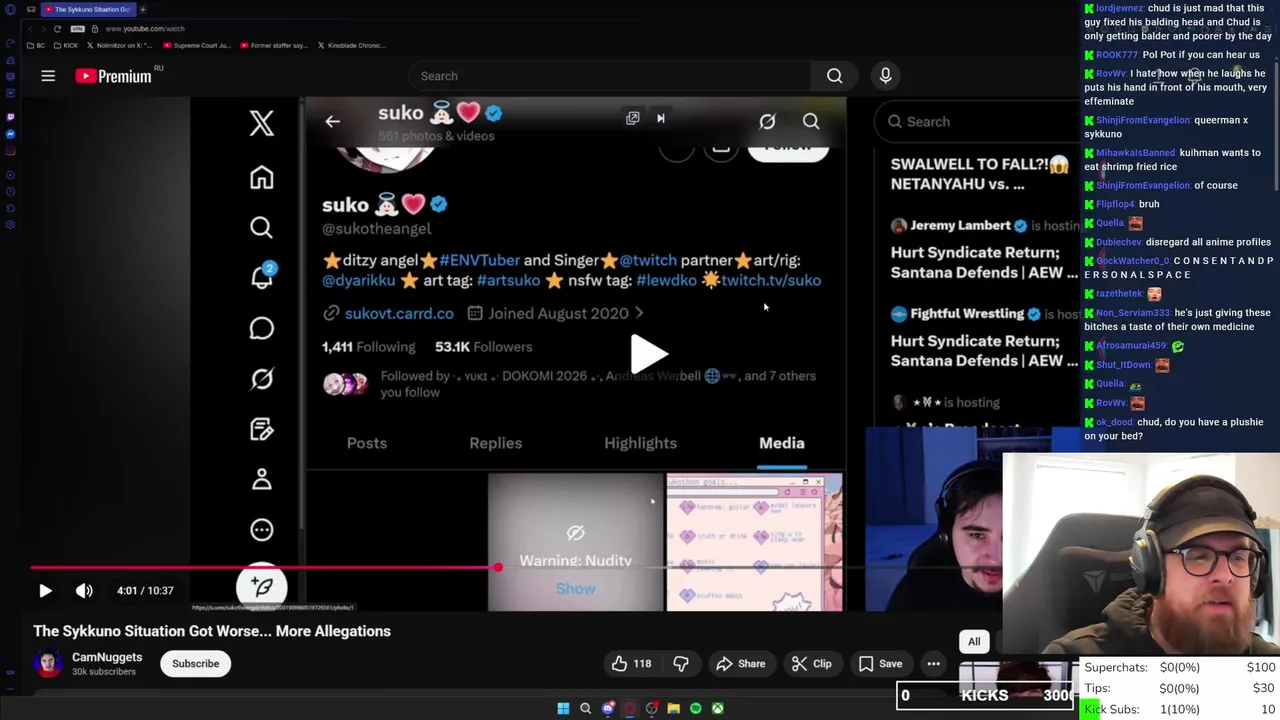Image resolution: width=1280 pixels, height=720 pixels.
Task: Open X notifications bell with badge
Action: [x=262, y=277]
